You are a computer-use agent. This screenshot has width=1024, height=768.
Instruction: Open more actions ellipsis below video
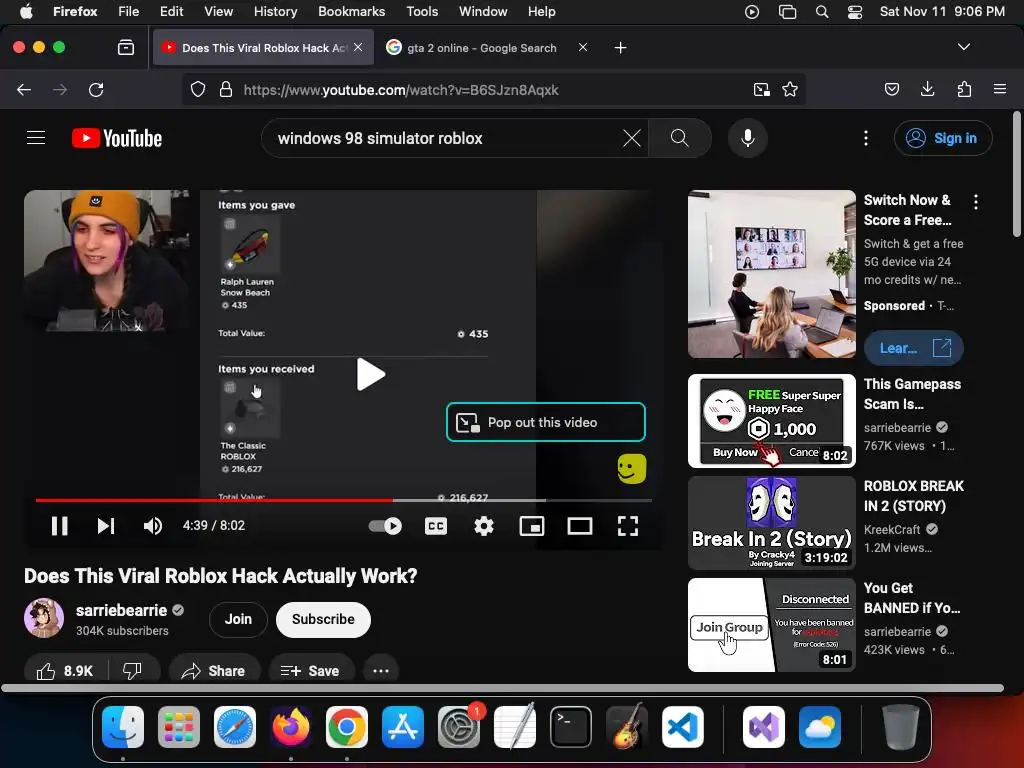[x=381, y=671]
